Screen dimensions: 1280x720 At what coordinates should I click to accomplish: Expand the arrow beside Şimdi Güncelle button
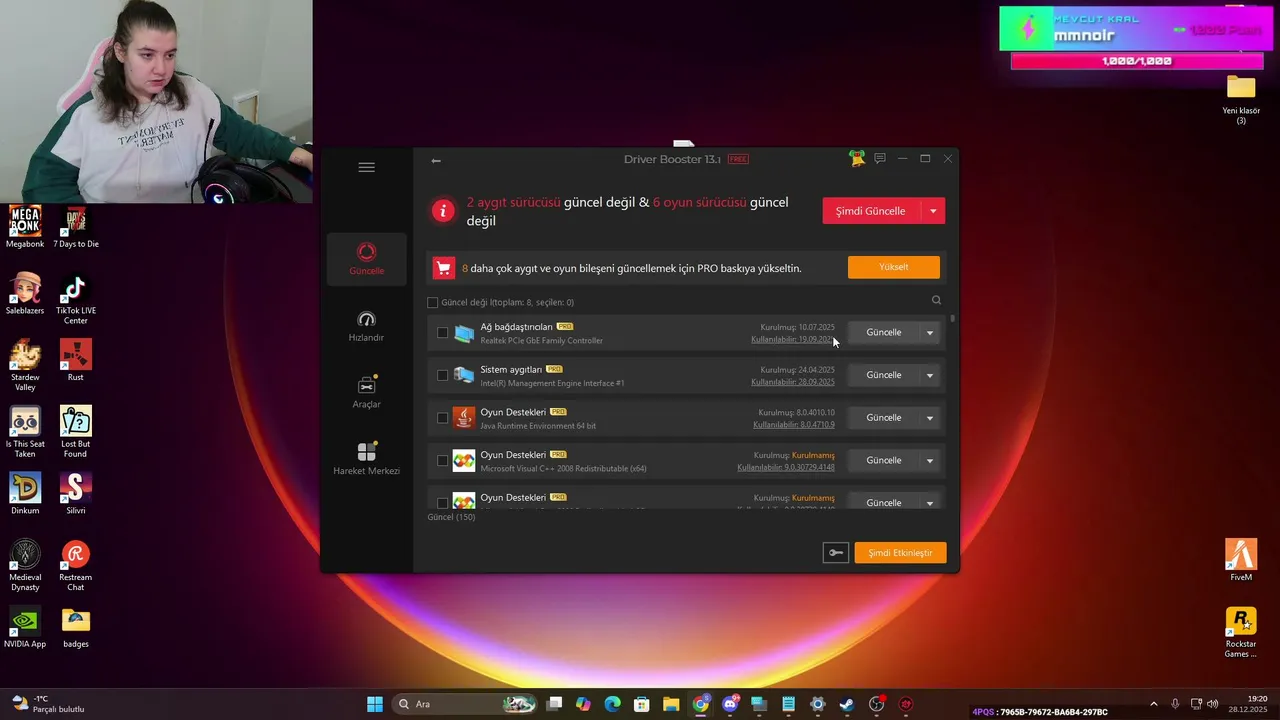point(933,211)
